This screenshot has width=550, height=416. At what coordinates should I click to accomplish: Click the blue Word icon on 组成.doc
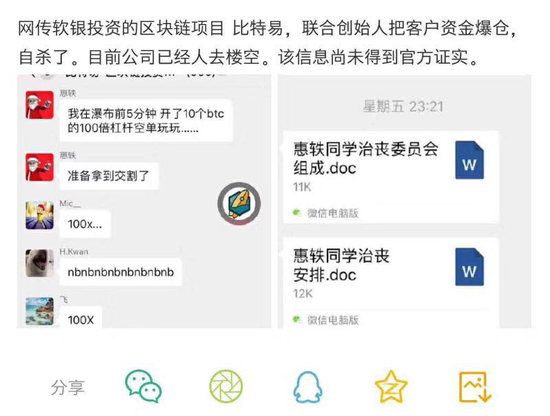469,160
